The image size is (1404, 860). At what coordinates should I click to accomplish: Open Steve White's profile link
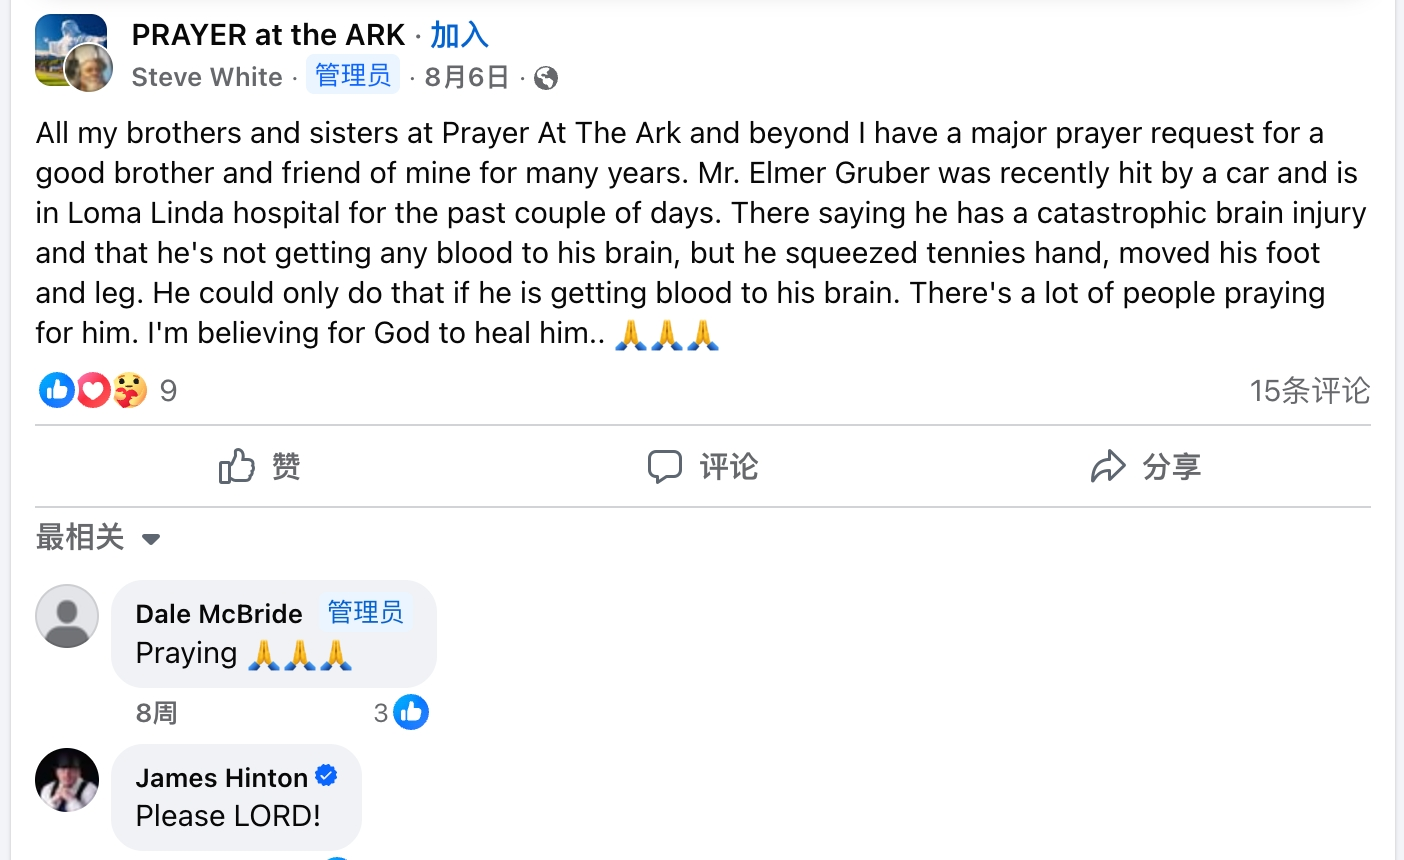[207, 77]
